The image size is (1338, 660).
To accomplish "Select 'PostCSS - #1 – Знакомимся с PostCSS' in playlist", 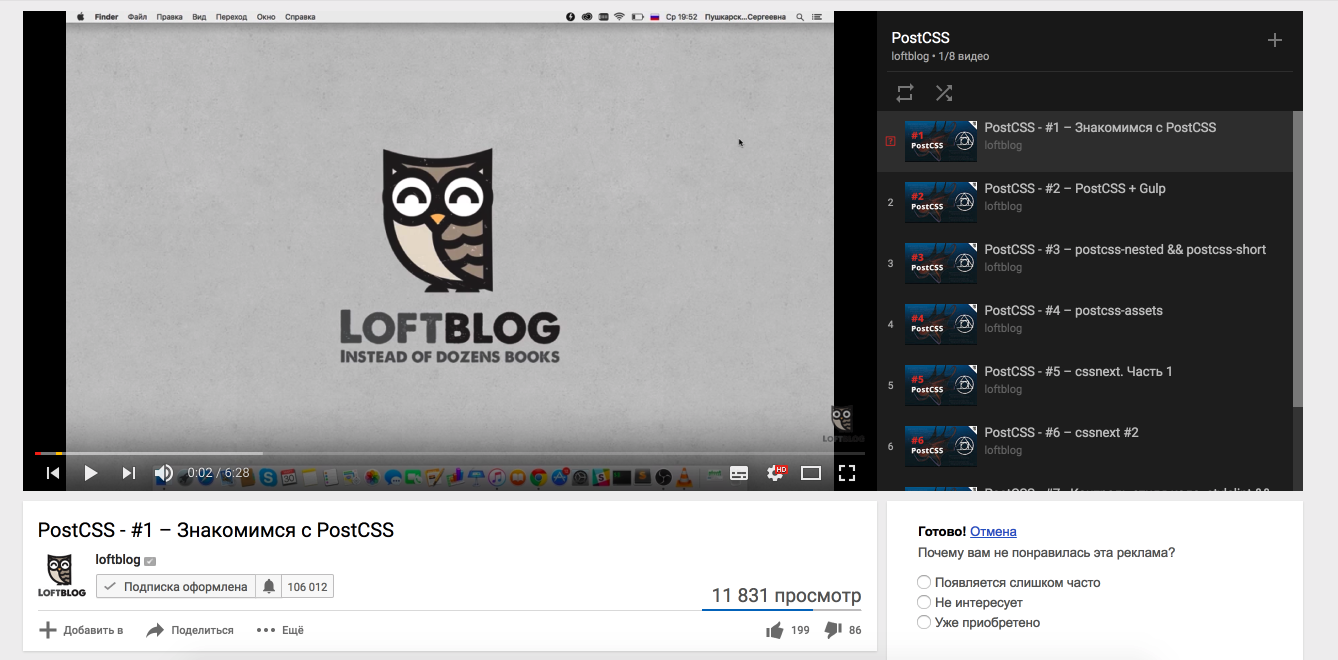I will point(1100,127).
